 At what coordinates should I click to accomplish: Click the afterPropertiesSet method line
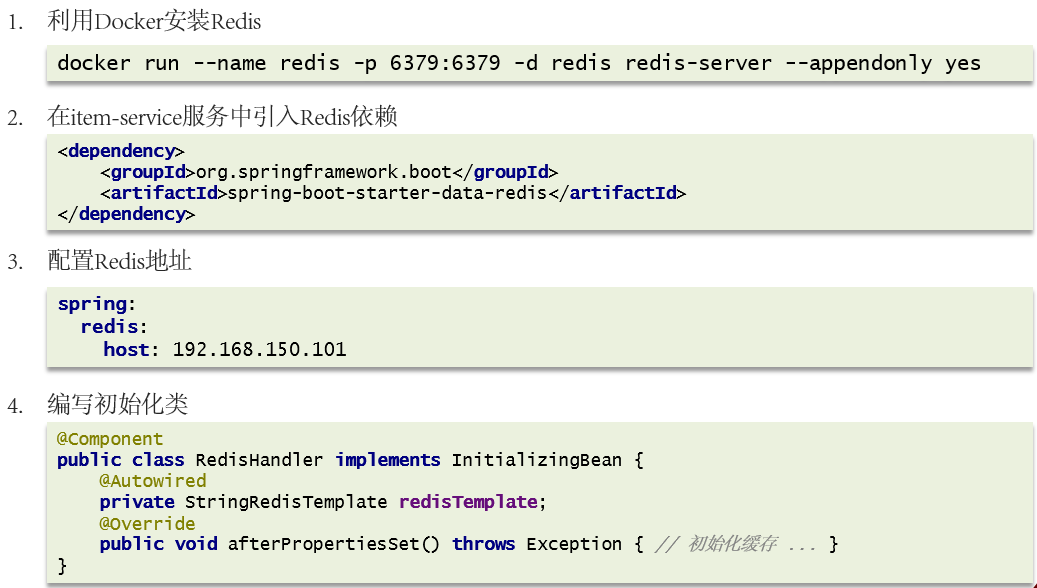469,544
